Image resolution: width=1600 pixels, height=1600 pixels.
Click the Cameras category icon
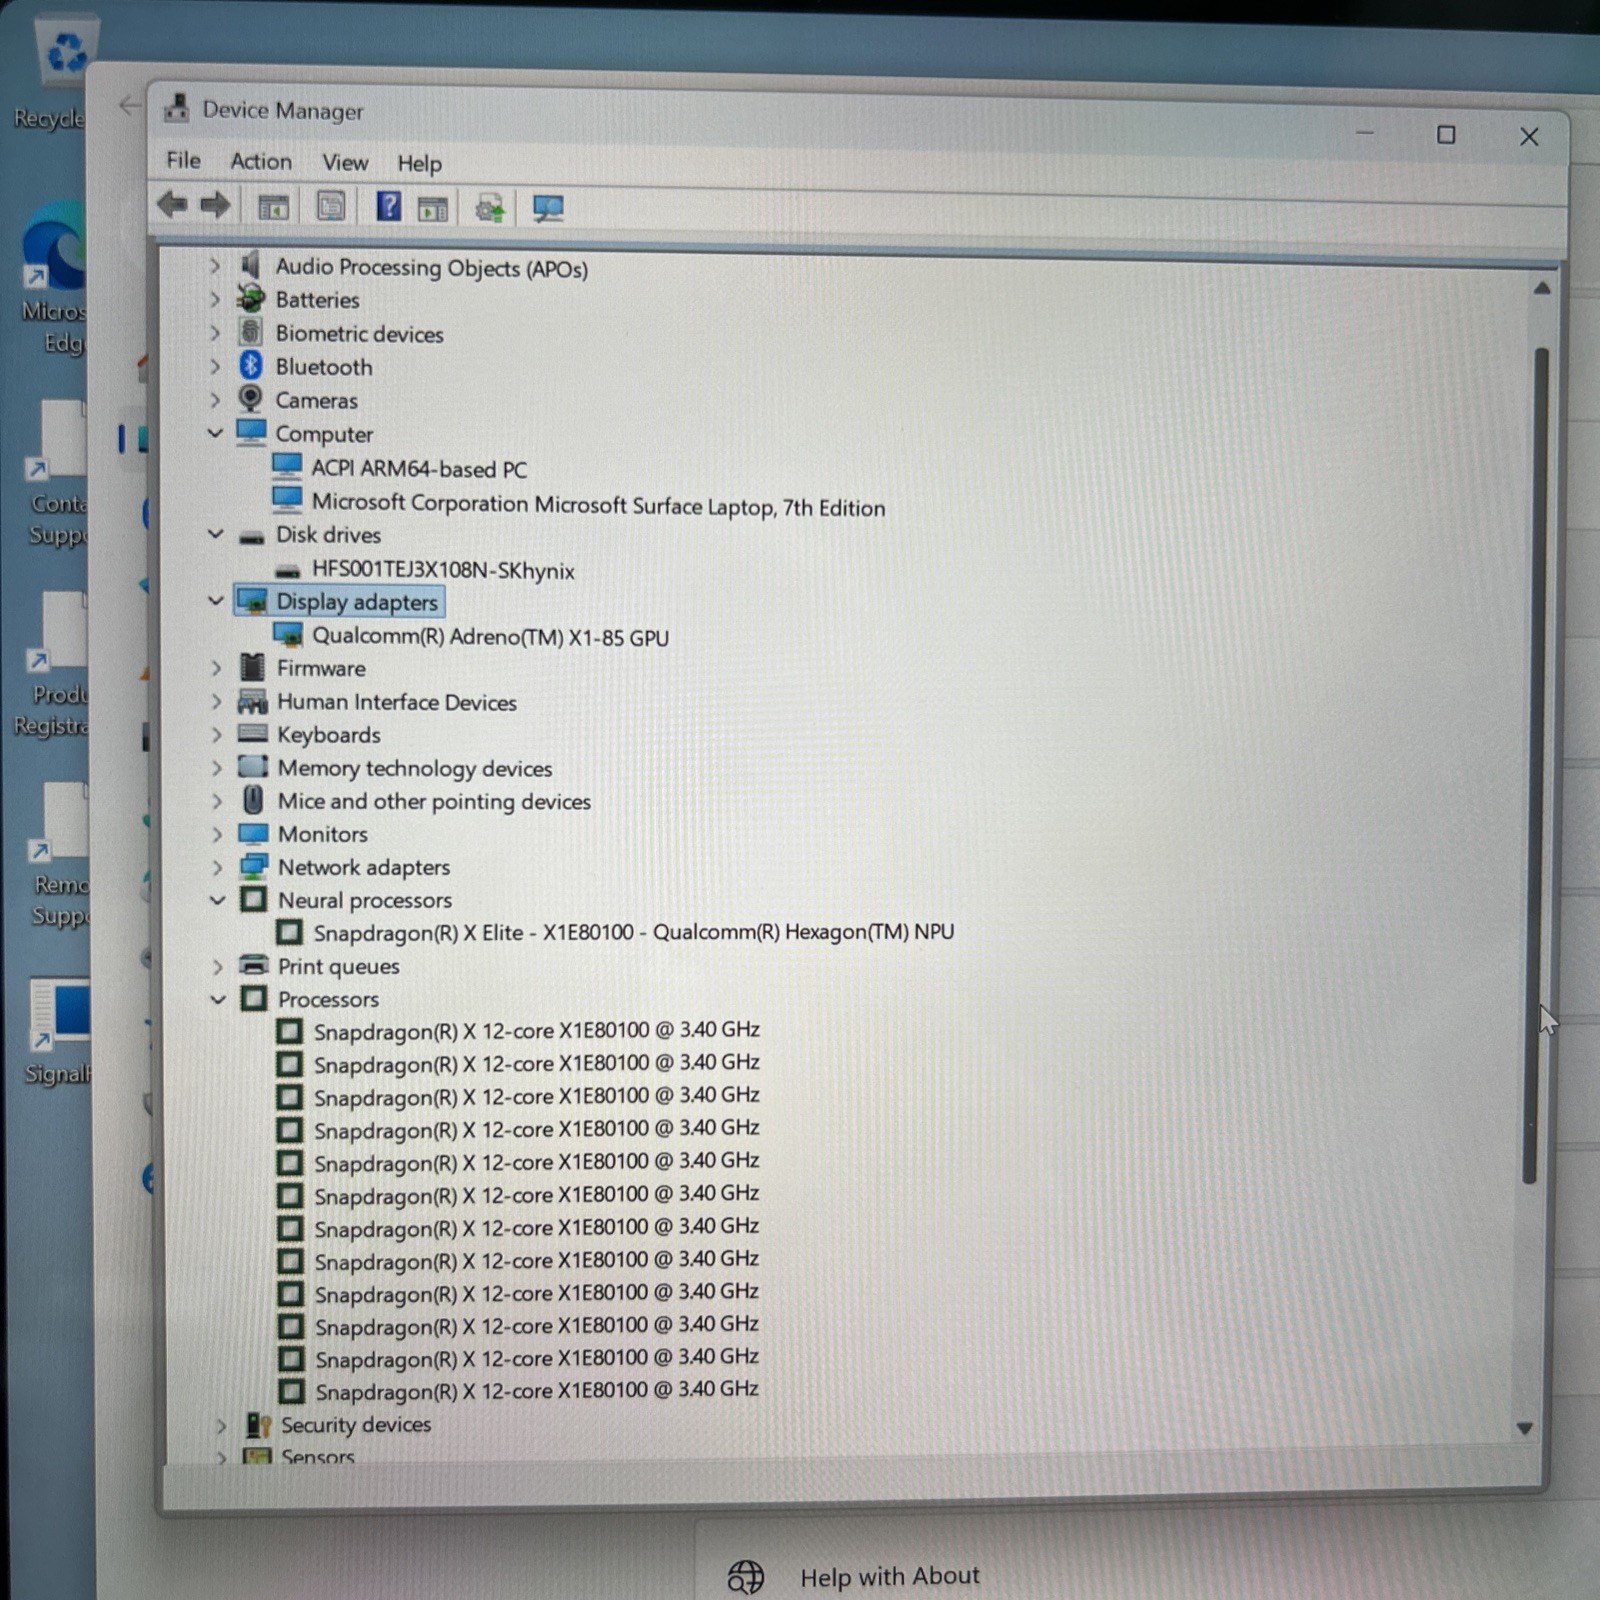pos(251,399)
